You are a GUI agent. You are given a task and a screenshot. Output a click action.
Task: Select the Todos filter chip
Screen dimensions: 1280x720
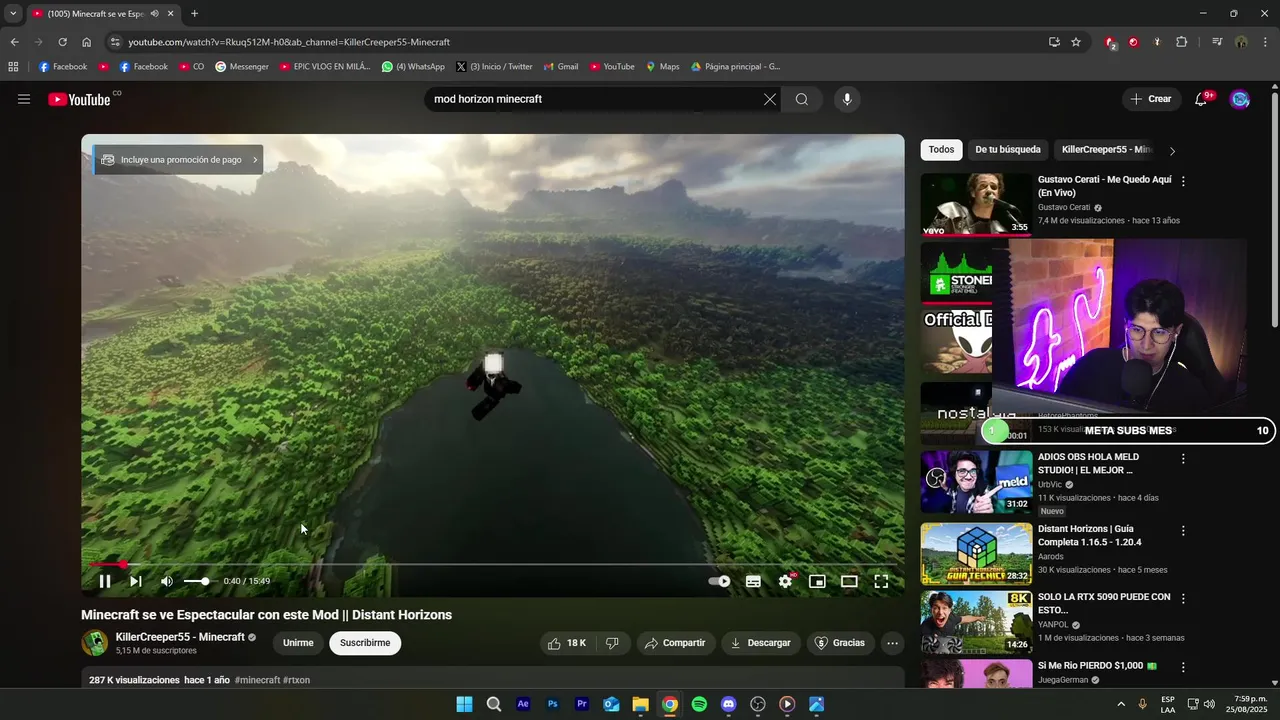[x=941, y=150]
